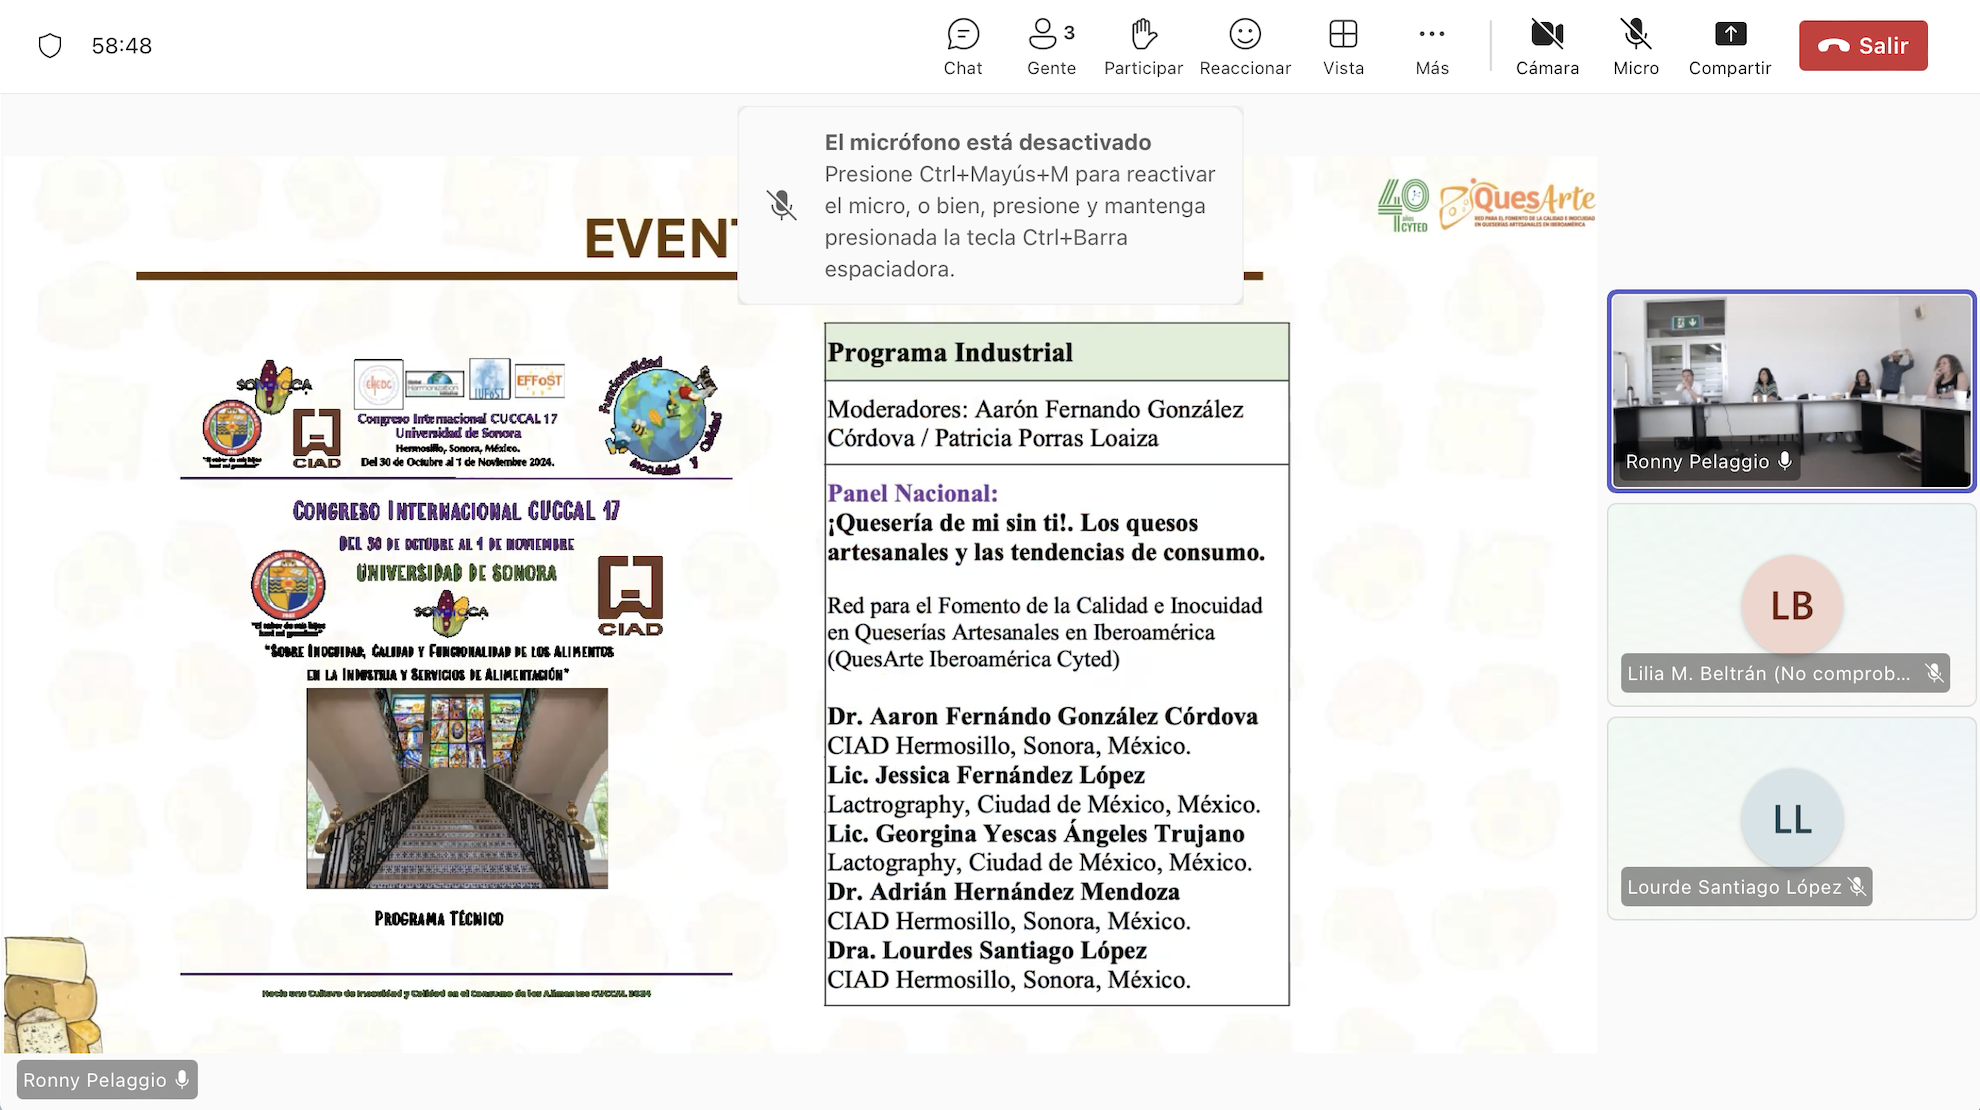Click the shield security icon top left

pos(50,44)
